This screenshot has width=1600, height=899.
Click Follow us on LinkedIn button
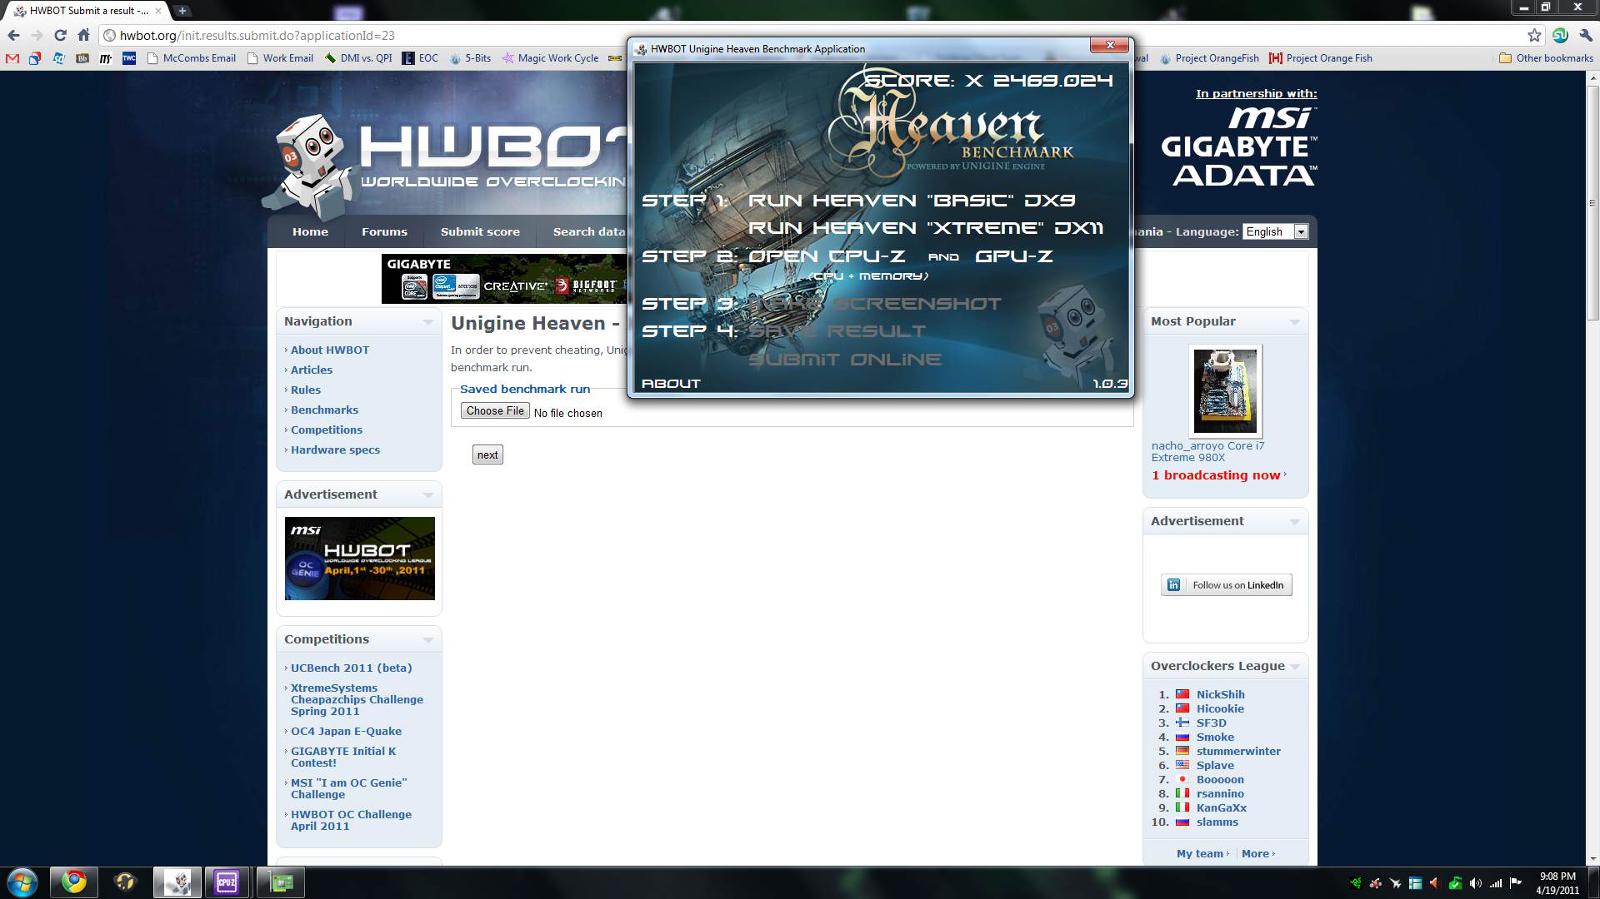point(1226,585)
